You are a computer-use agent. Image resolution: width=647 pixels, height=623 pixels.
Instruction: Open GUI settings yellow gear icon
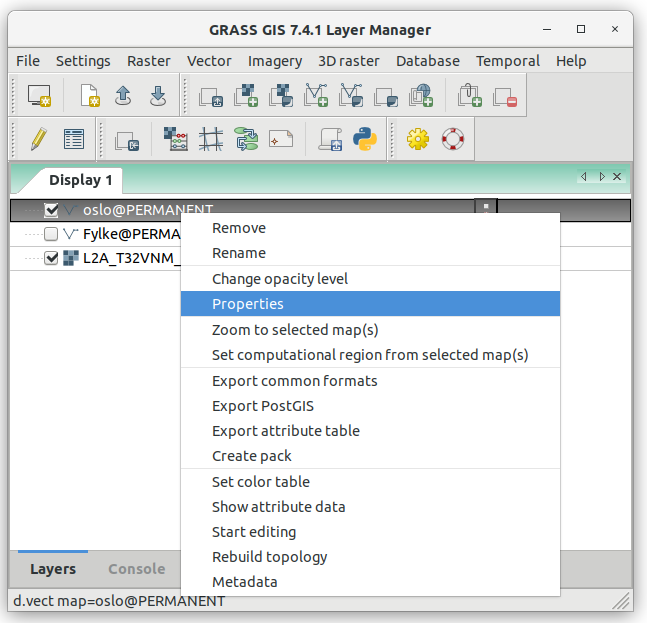pos(418,139)
